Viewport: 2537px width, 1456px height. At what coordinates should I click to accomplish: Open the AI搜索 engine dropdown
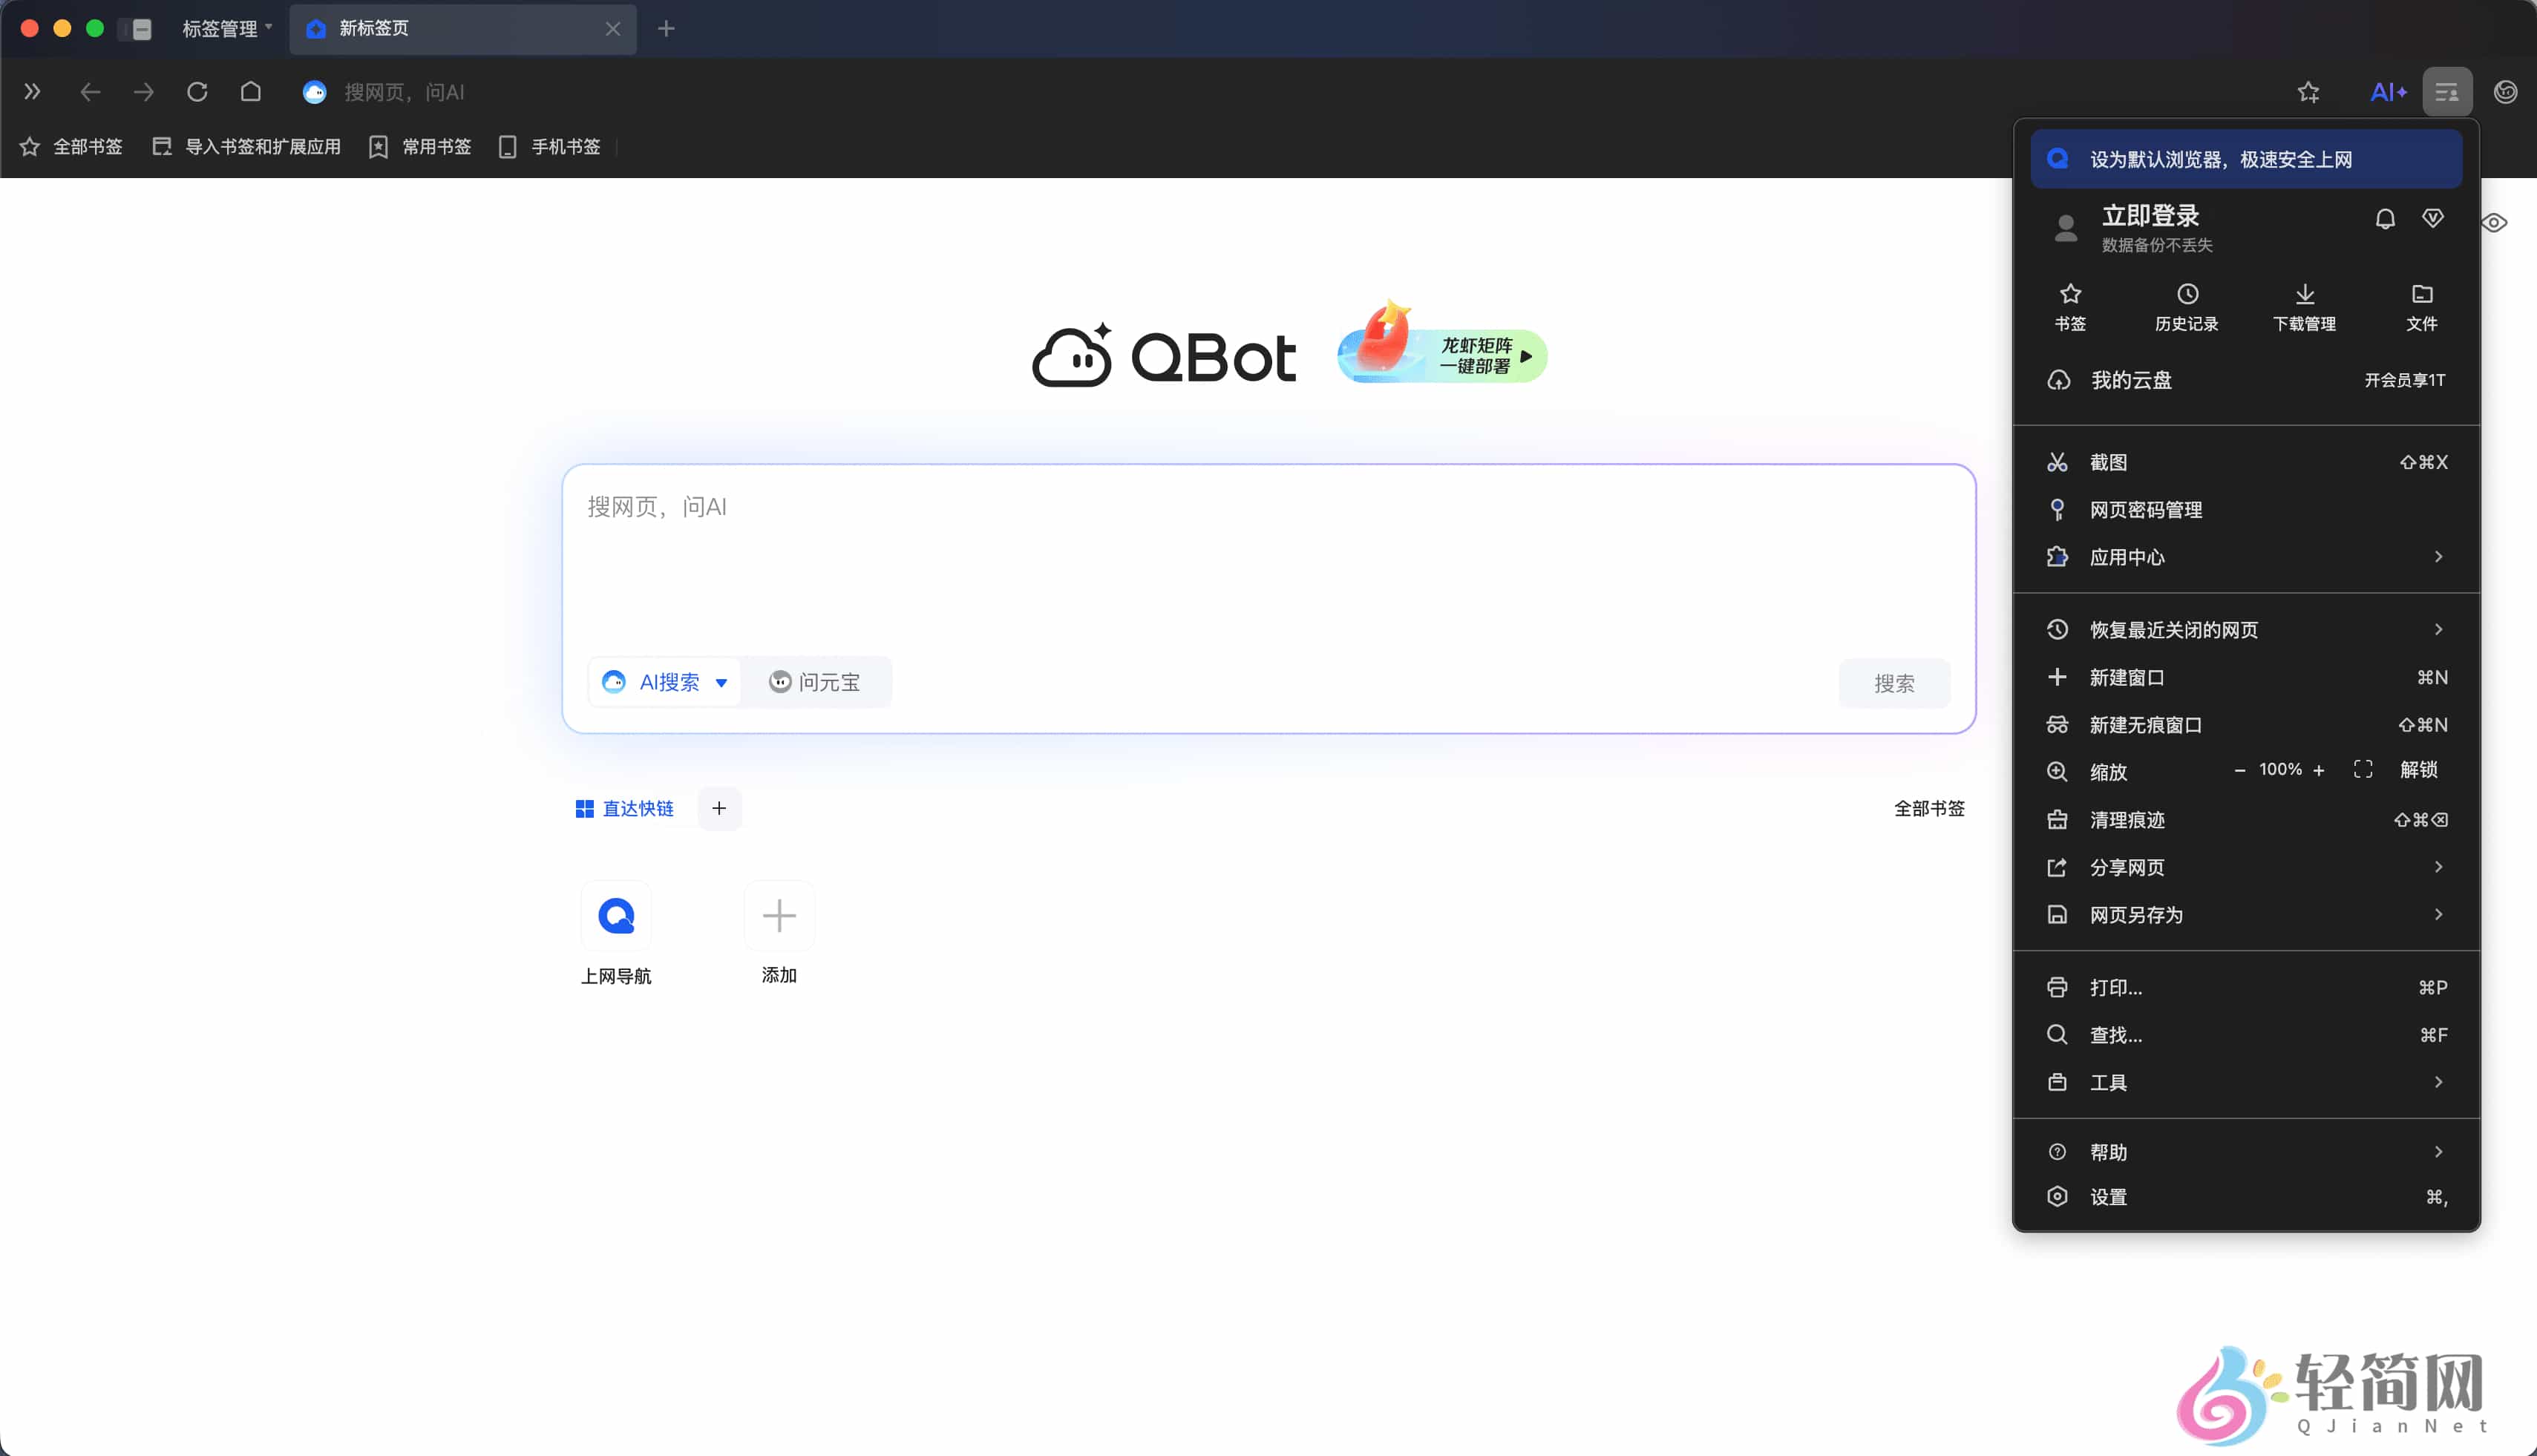pyautogui.click(x=722, y=681)
